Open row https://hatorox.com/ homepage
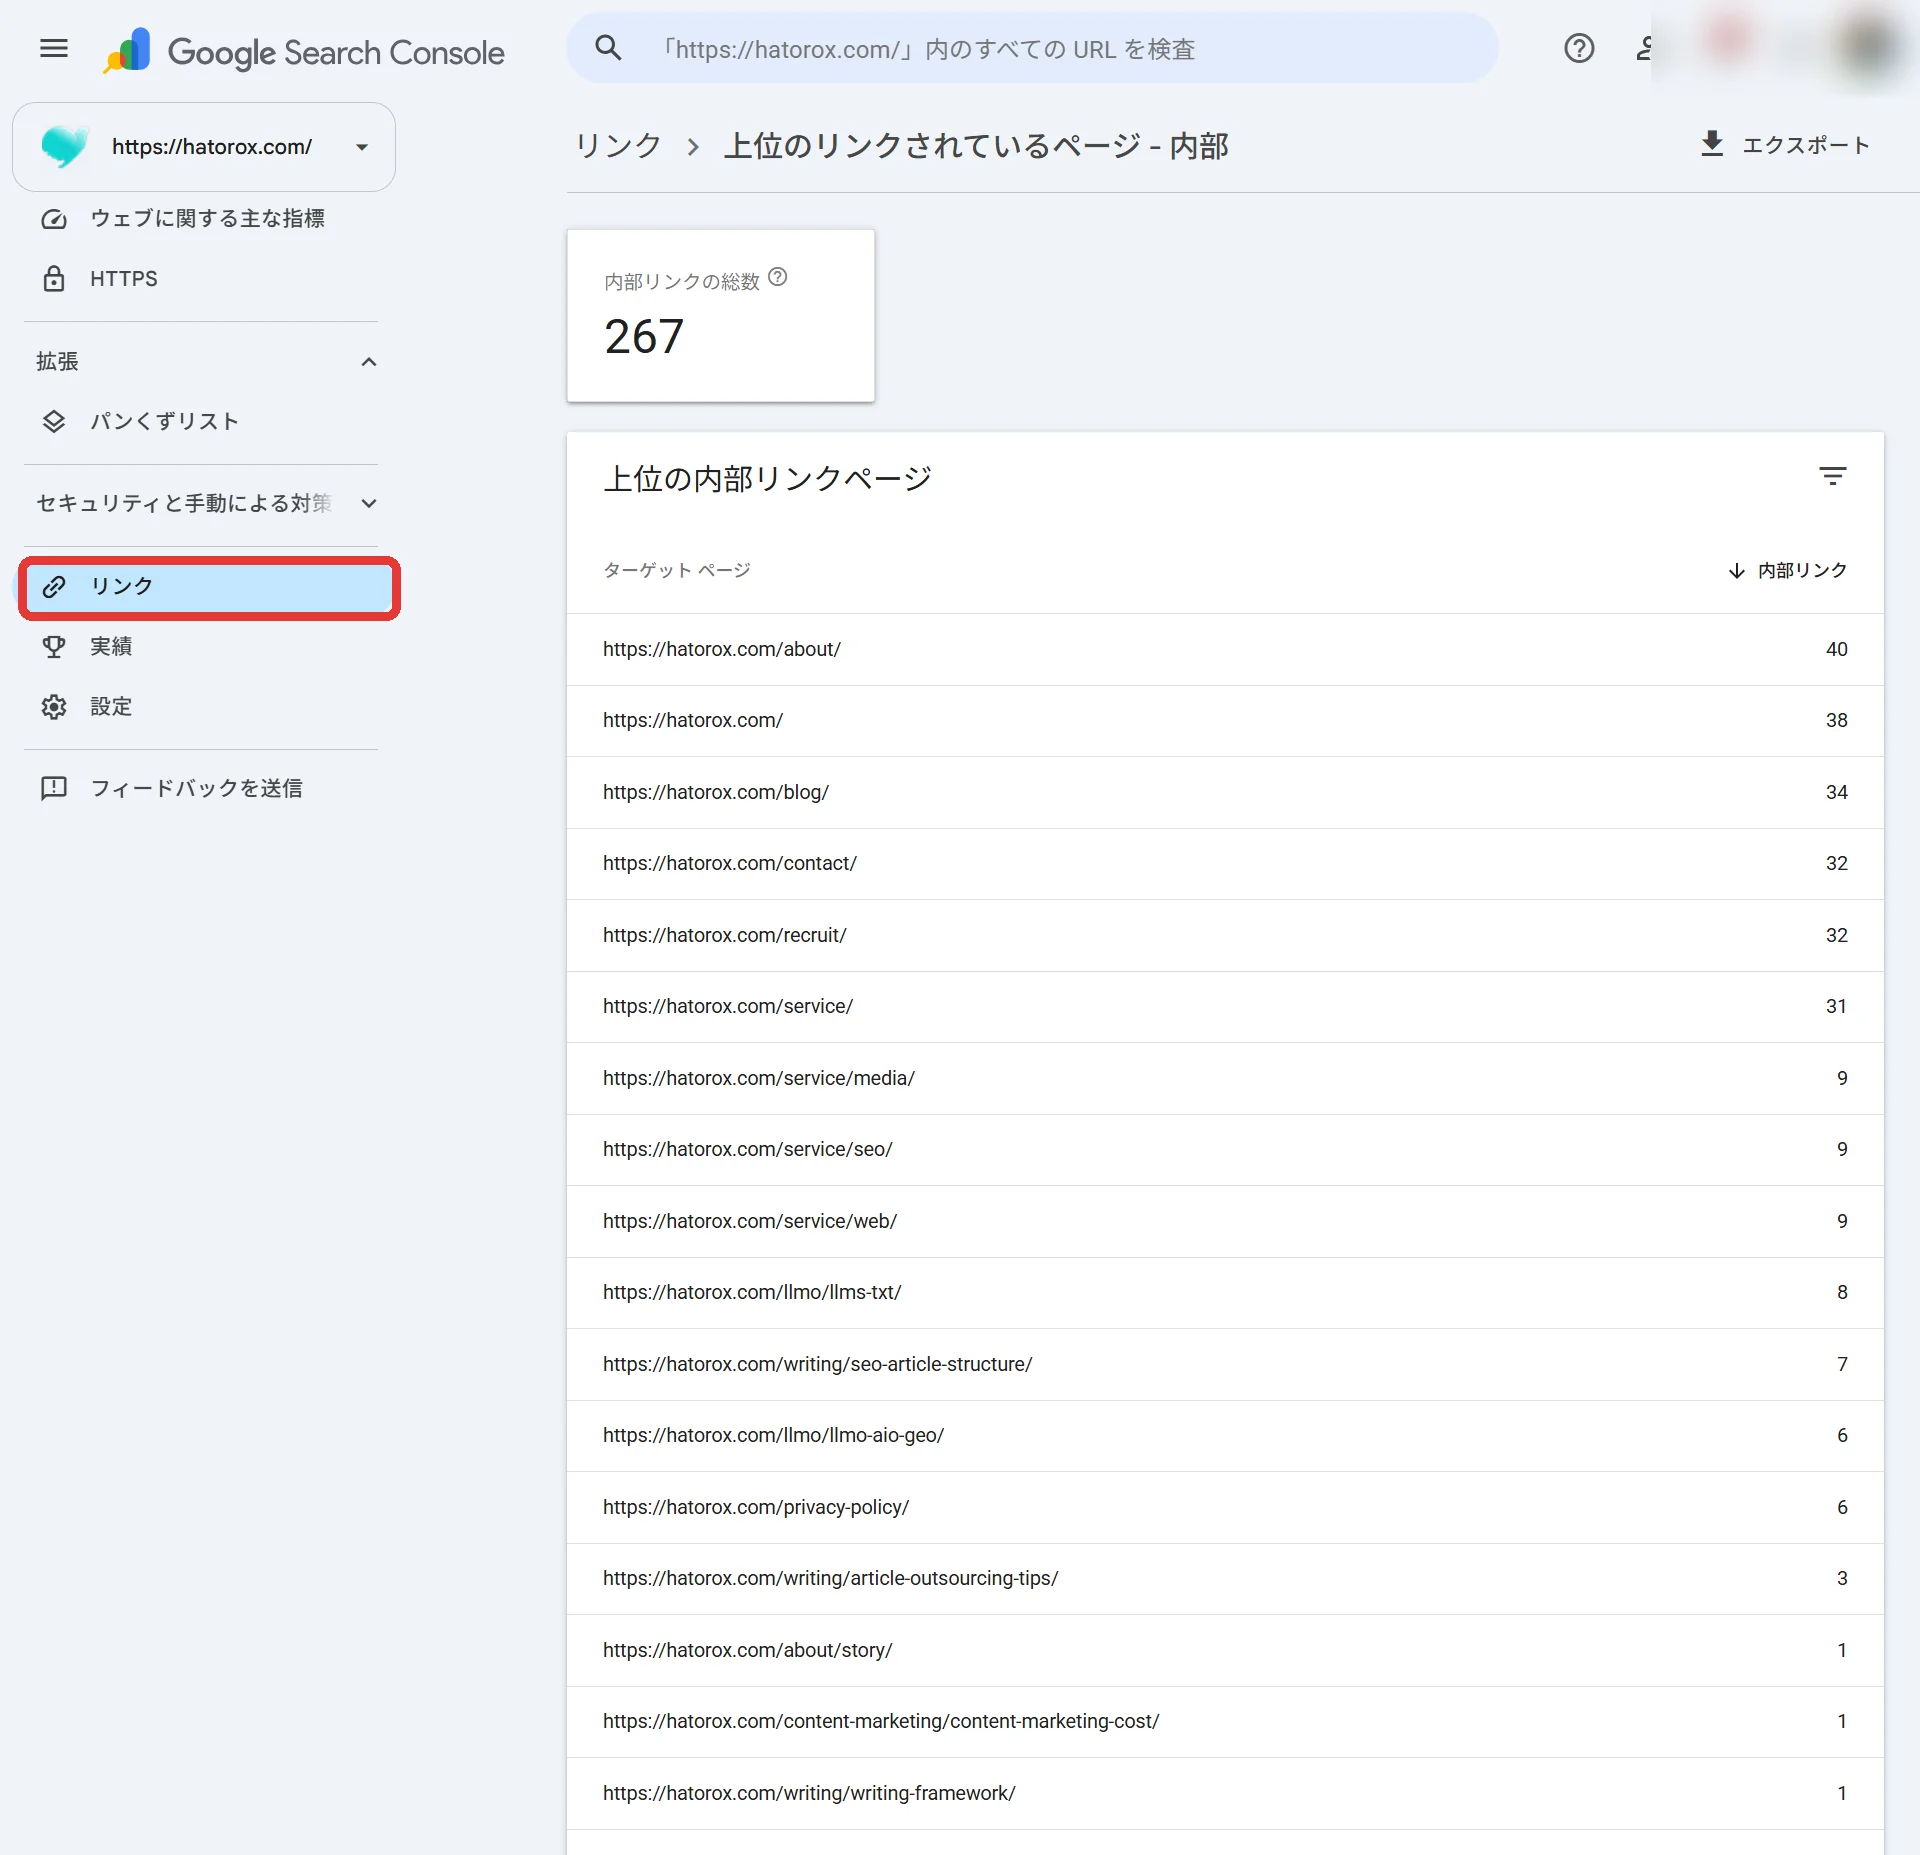This screenshot has width=1920, height=1855. [1225, 720]
